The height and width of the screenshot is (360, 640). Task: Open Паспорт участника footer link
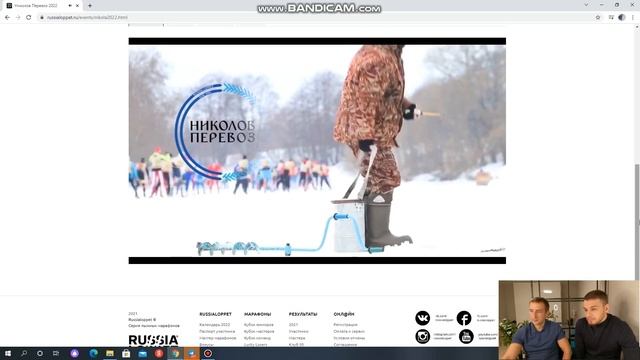coord(217,331)
